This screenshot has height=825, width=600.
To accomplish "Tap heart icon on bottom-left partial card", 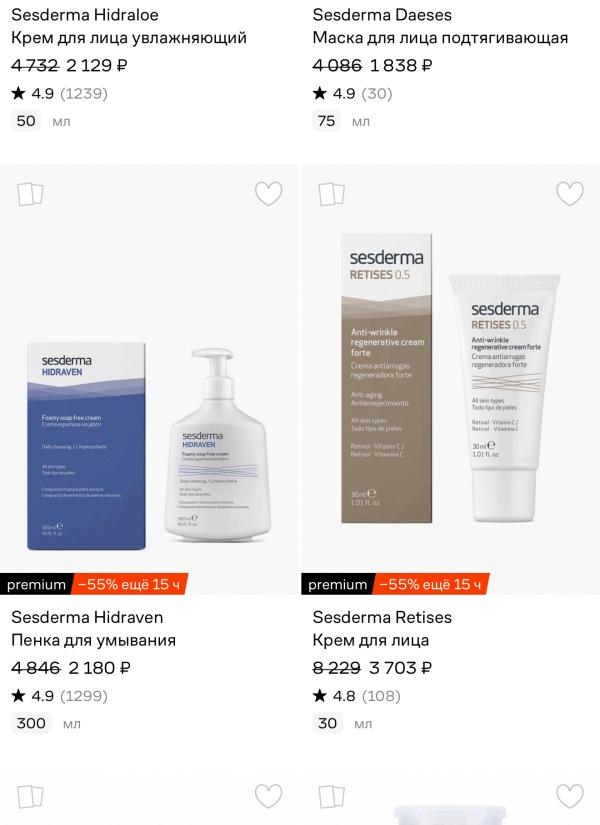I will 268,796.
